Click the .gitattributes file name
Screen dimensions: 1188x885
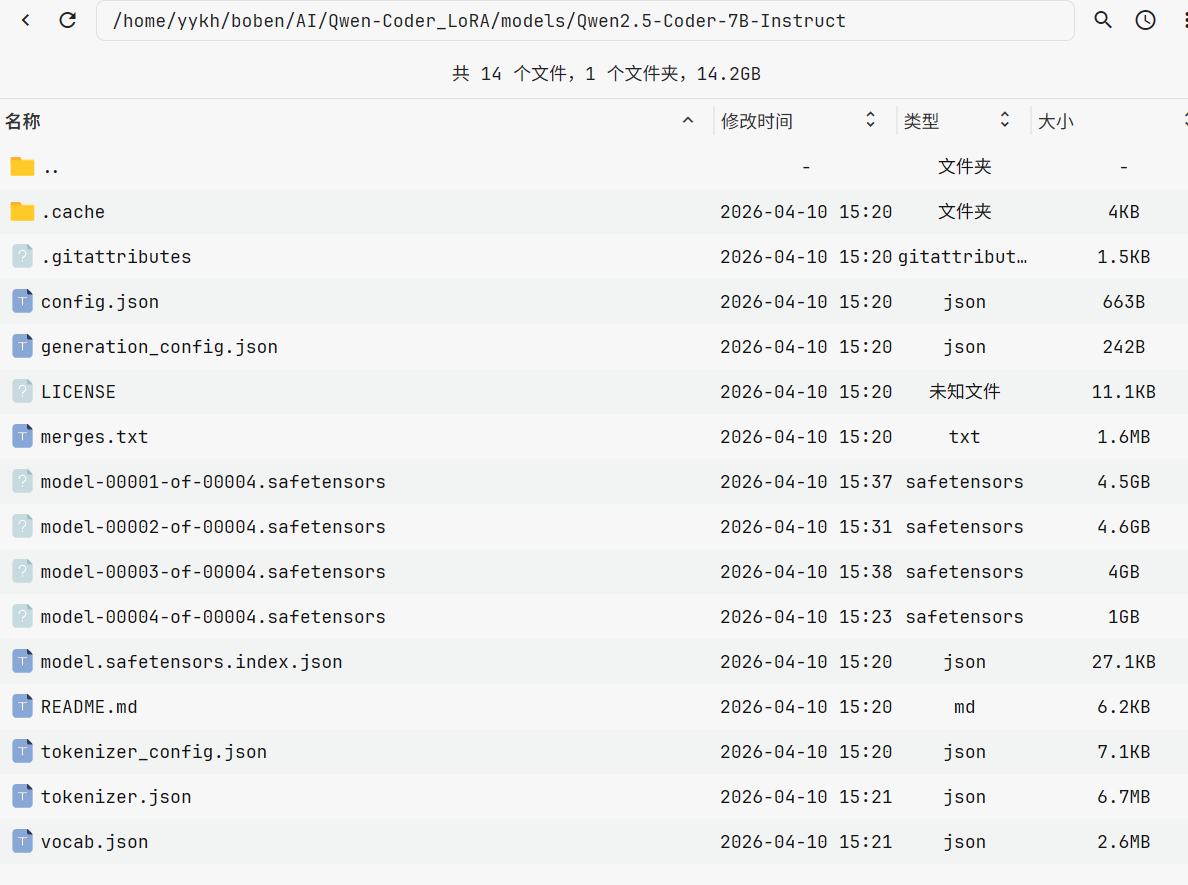(x=116, y=257)
